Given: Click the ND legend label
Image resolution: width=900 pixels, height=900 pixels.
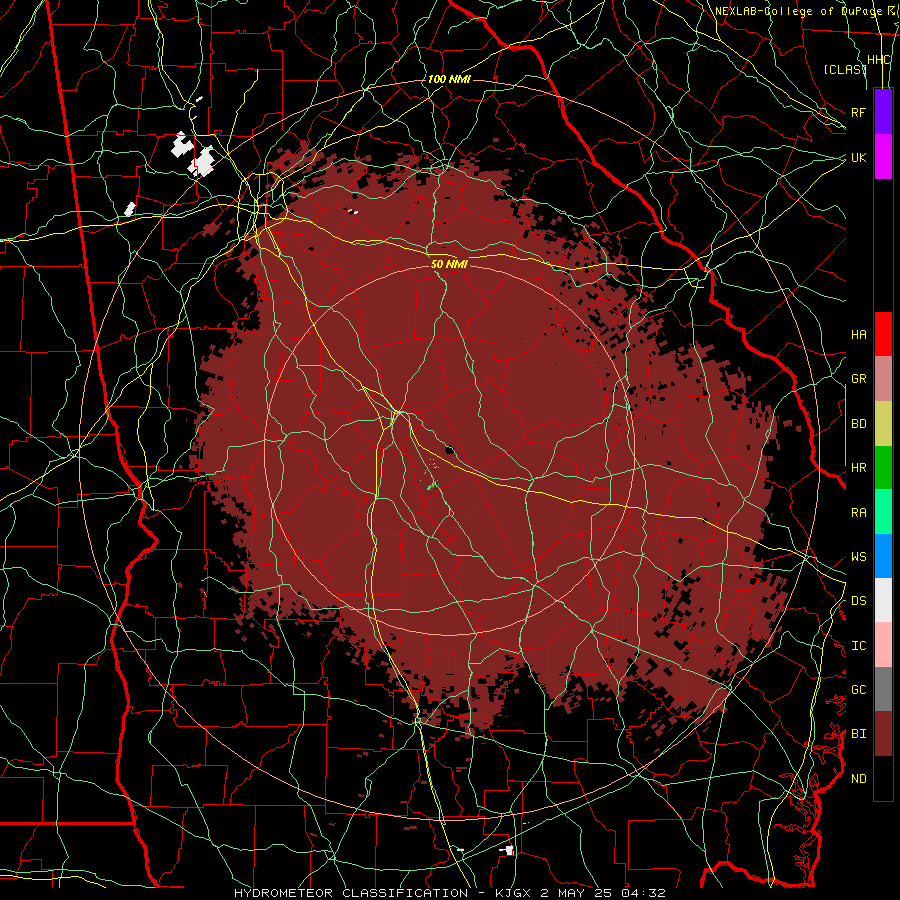Looking at the screenshot, I should (x=858, y=779).
